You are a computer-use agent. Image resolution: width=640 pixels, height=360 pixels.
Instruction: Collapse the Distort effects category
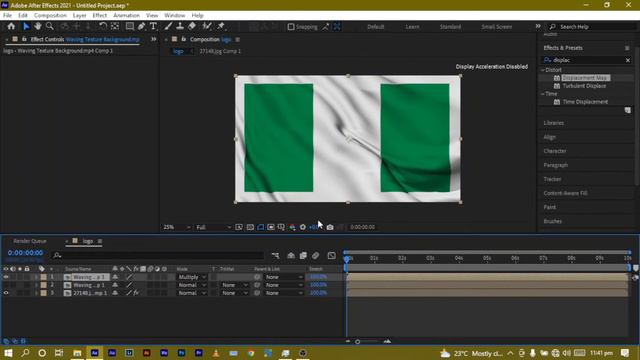click(543, 70)
